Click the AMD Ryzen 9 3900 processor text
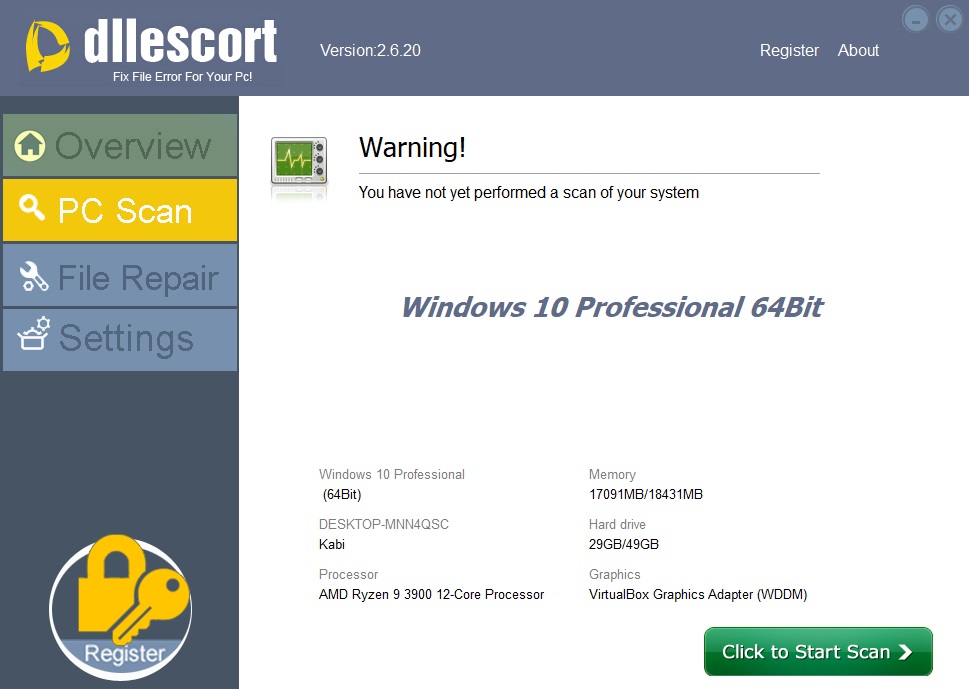This screenshot has width=969, height=689. [431, 594]
